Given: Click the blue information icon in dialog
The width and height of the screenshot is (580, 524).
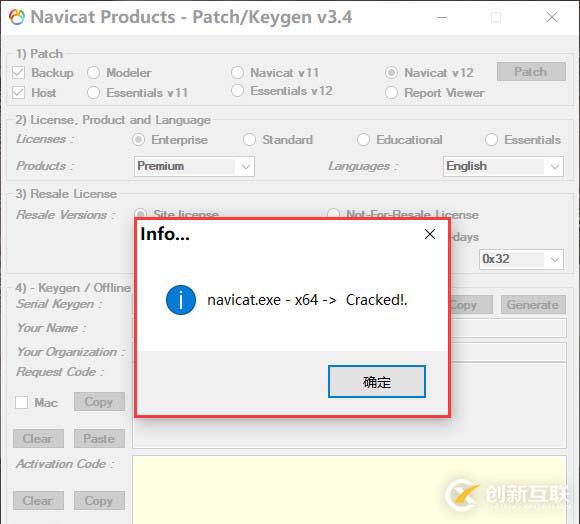Looking at the screenshot, I should (x=181, y=300).
